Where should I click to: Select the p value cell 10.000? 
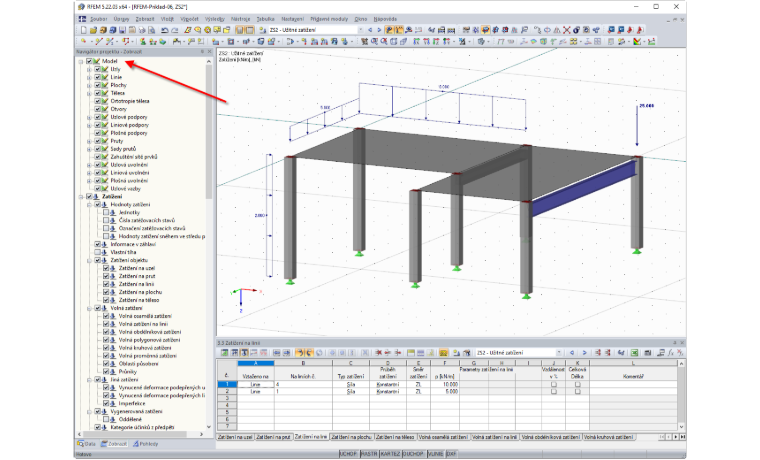(444, 384)
